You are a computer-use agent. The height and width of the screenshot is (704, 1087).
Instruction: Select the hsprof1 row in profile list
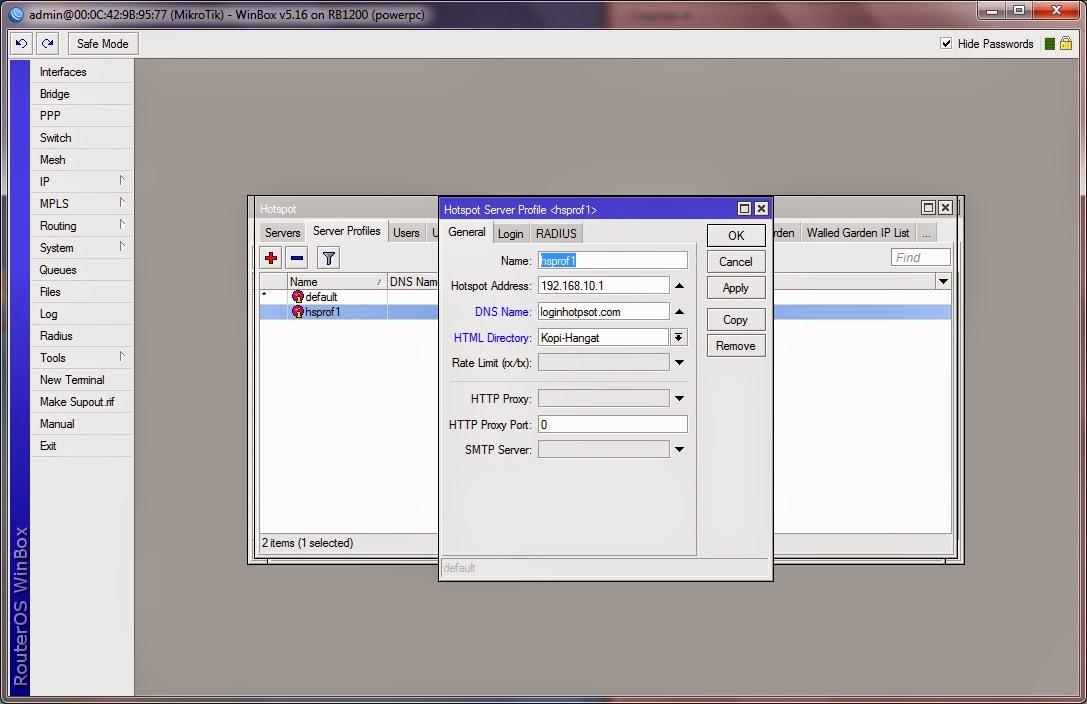point(349,312)
